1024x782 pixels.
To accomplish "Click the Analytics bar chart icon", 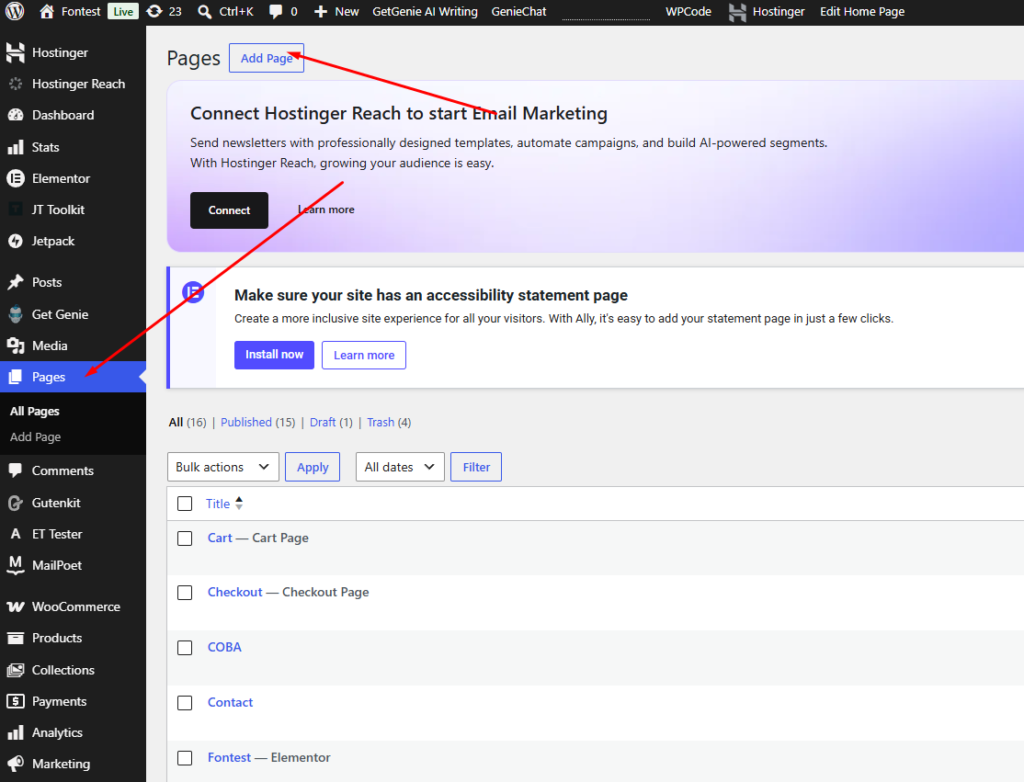I will (x=16, y=732).
